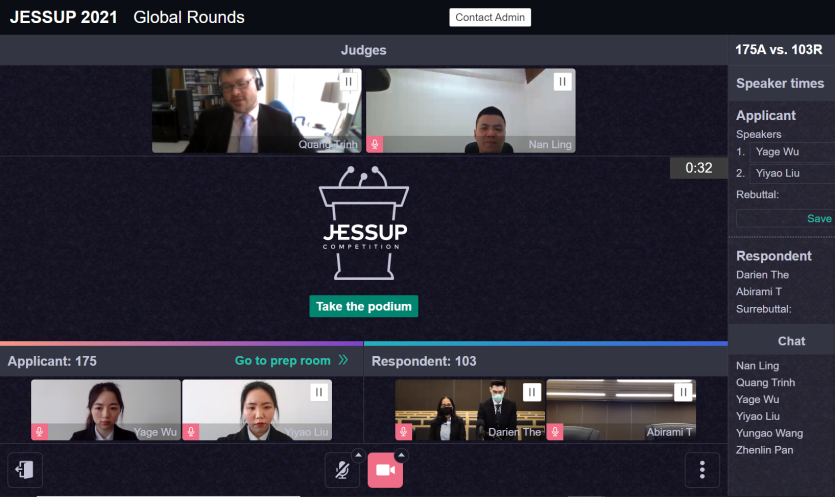Open the Speaker times panel header
Viewport: 835px width, 497px height.
click(x=780, y=83)
